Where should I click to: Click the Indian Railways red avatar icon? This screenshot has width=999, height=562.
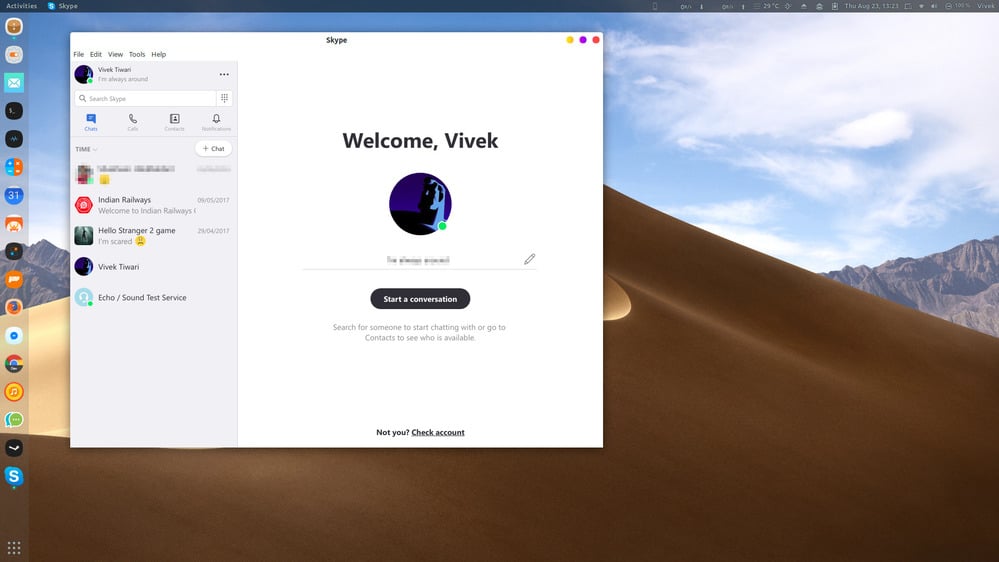[x=83, y=205]
